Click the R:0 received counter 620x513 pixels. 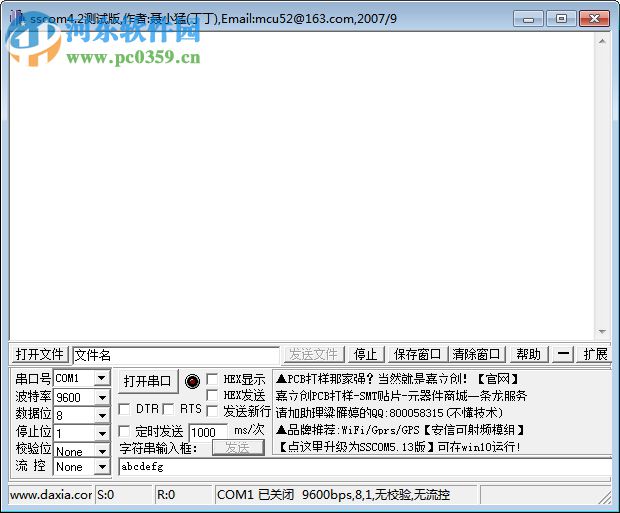pyautogui.click(x=183, y=495)
